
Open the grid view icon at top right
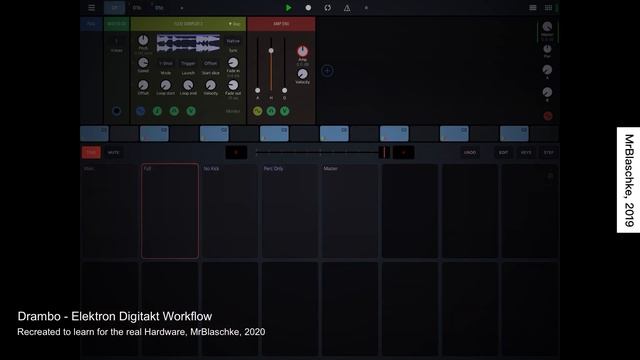tap(548, 8)
